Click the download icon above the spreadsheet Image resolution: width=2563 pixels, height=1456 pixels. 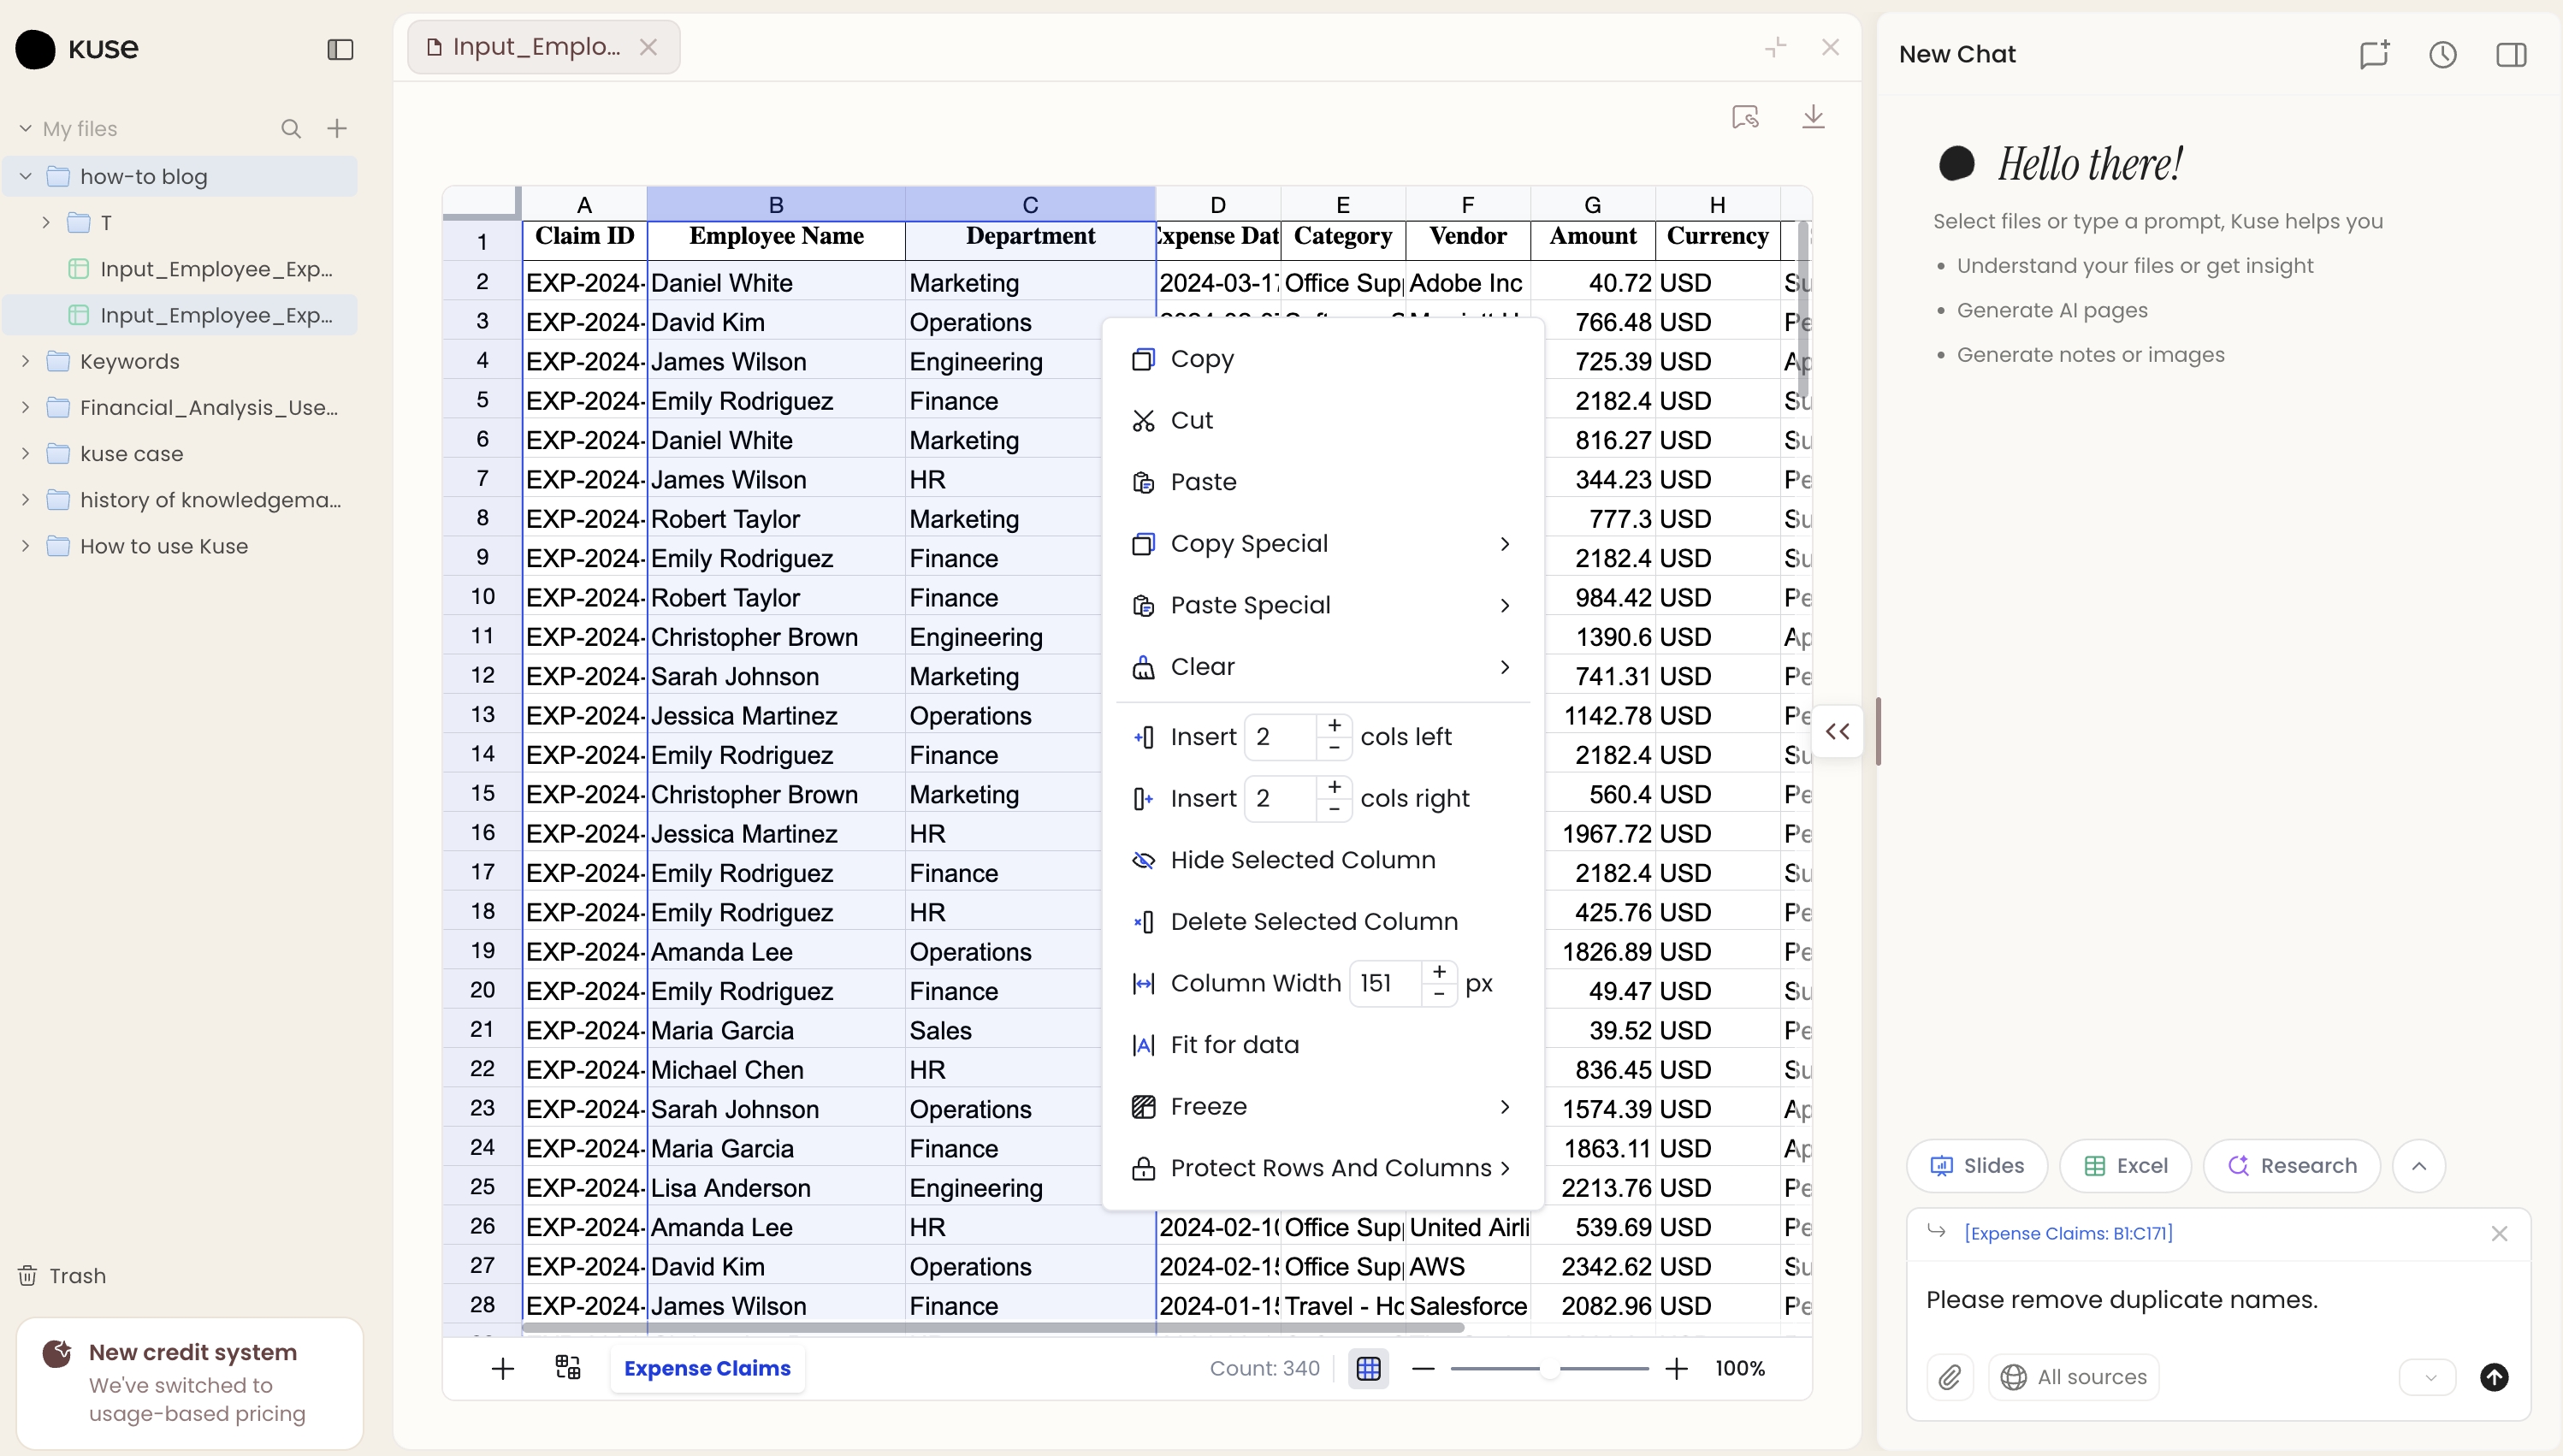pyautogui.click(x=1813, y=117)
